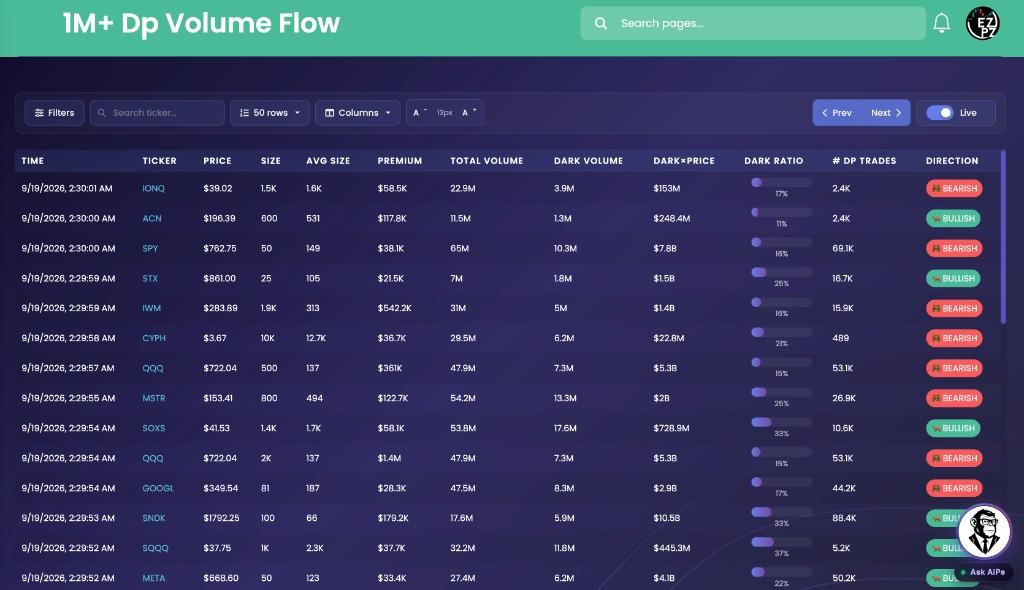Open the ACN ticker link
Viewport: 1024px width, 590px height.
[152, 218]
